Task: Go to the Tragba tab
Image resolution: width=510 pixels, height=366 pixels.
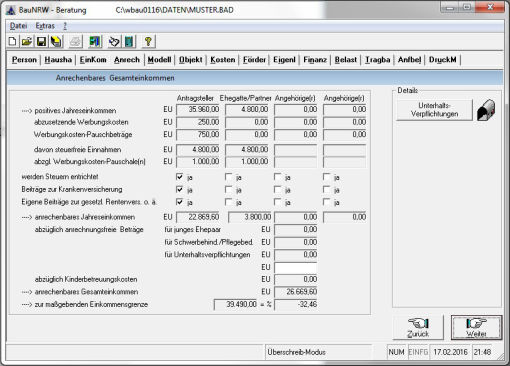Action: pos(378,60)
